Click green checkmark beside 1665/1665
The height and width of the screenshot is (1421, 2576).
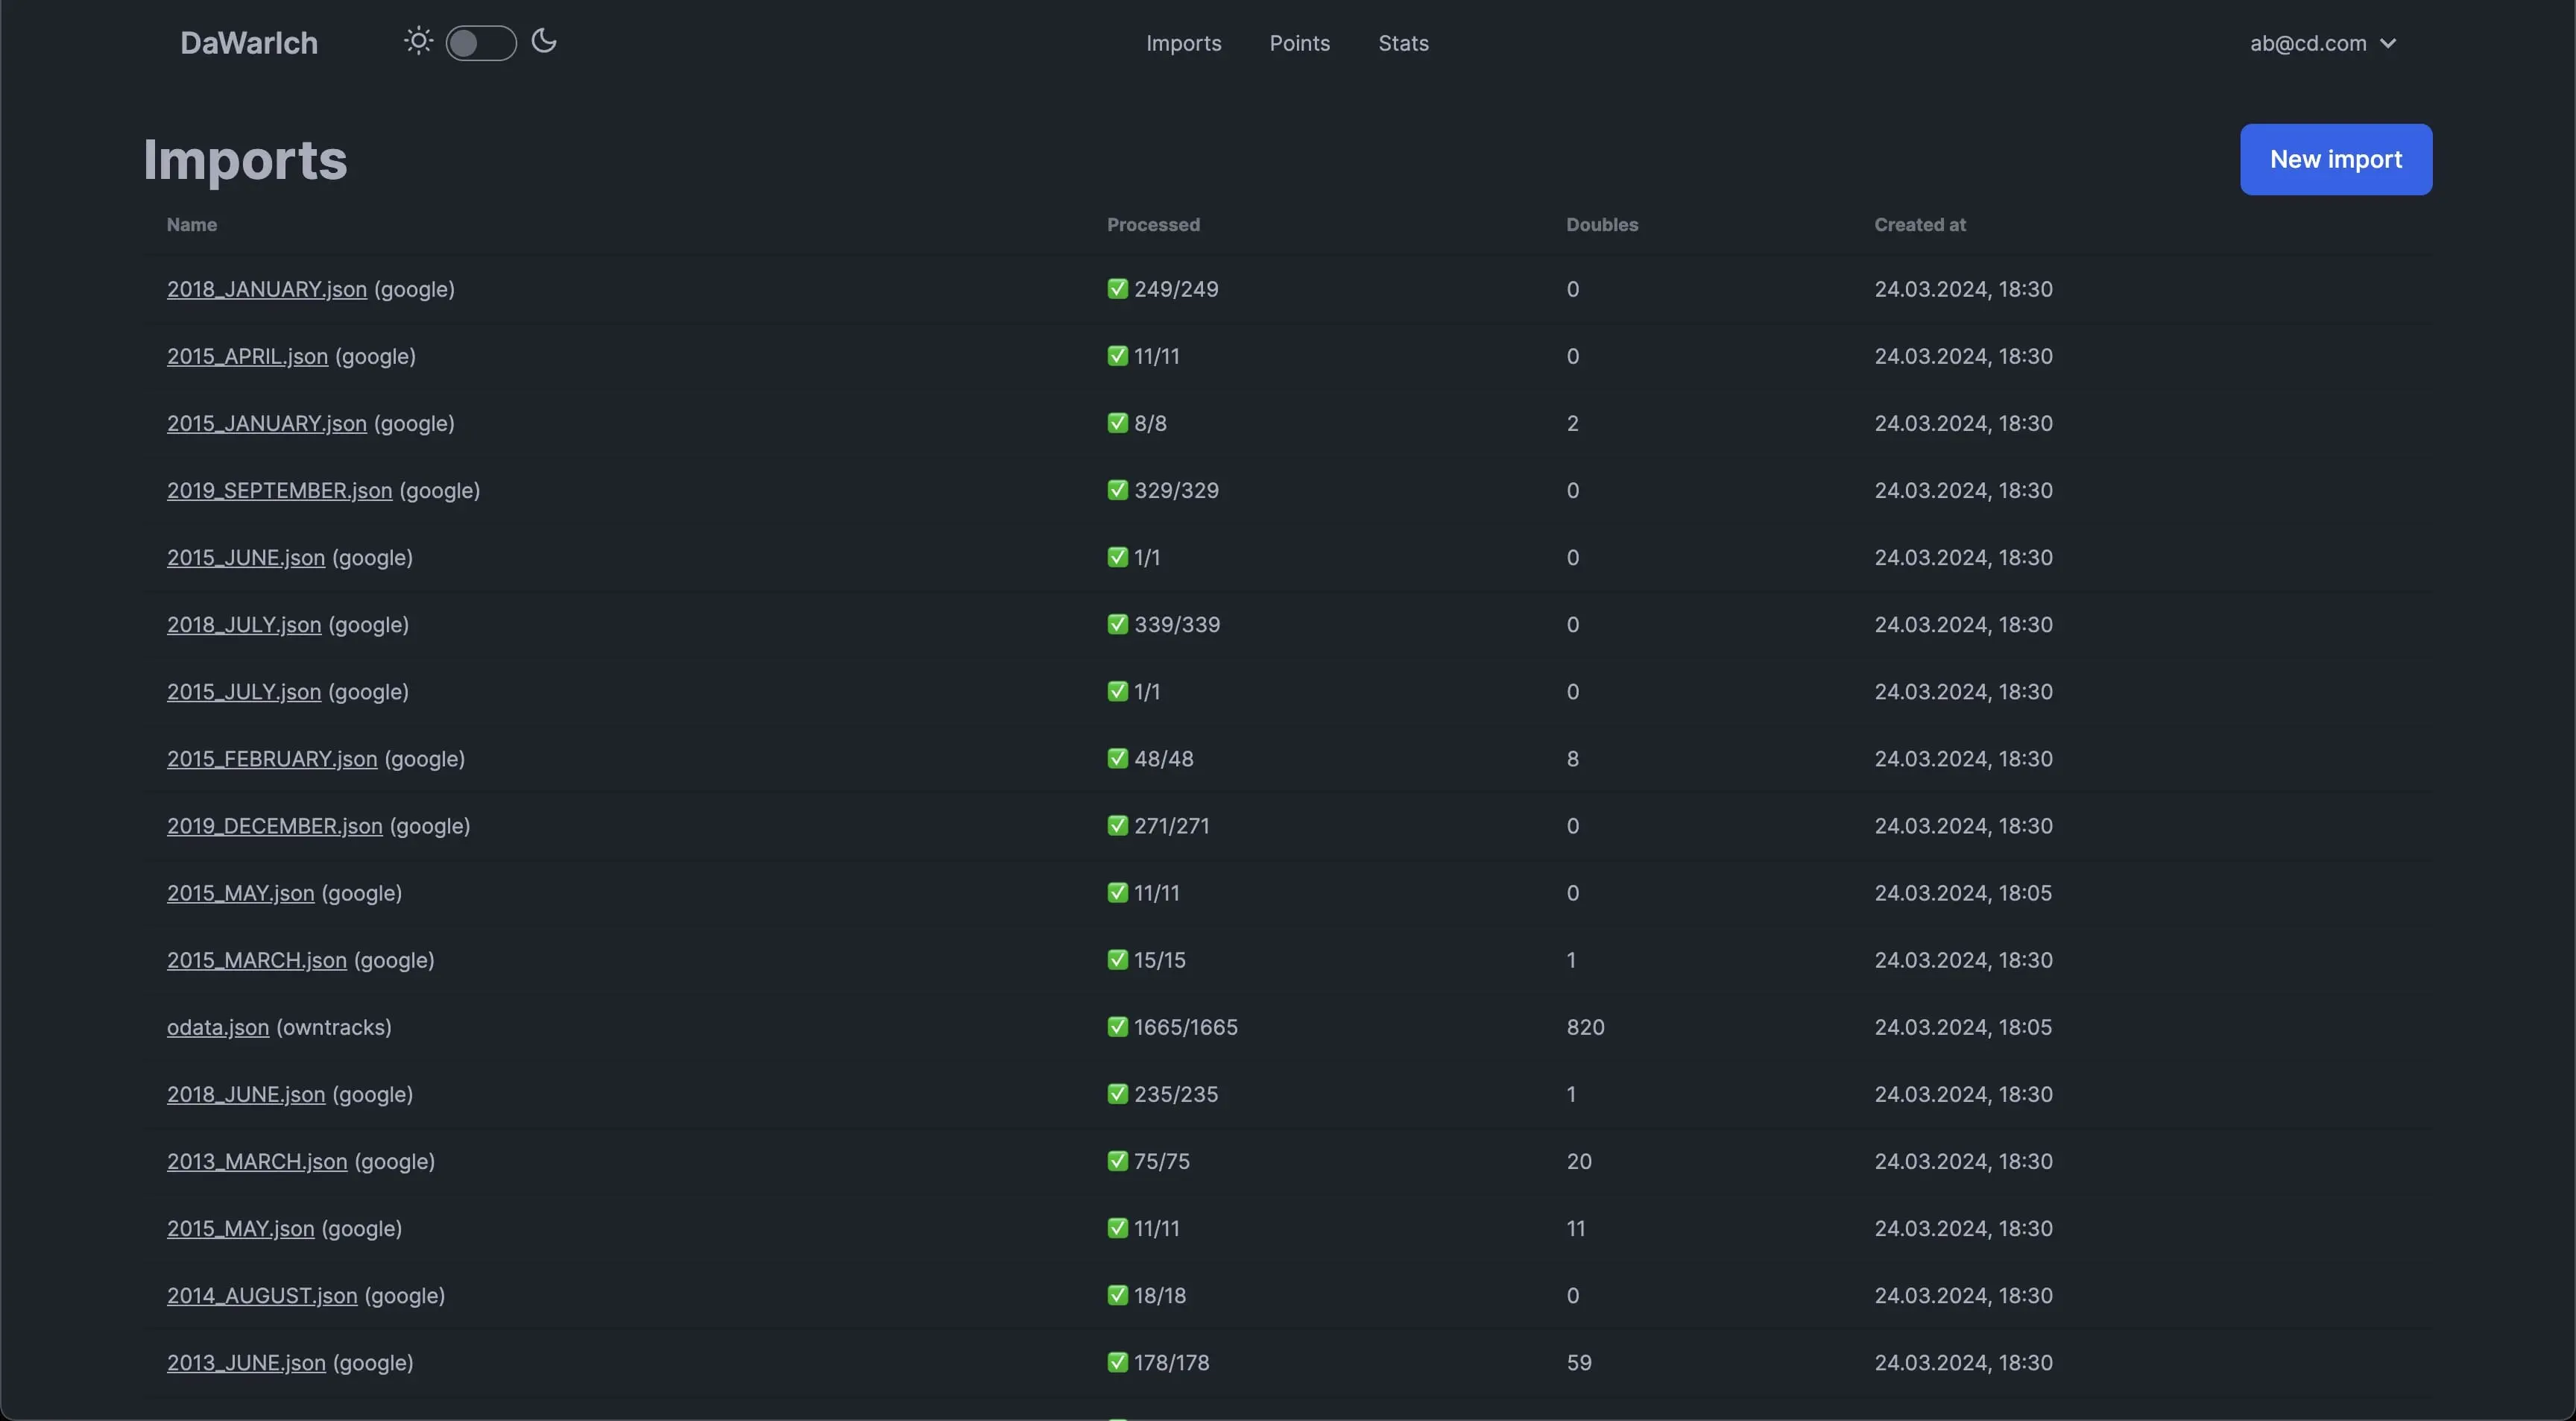click(1117, 1027)
